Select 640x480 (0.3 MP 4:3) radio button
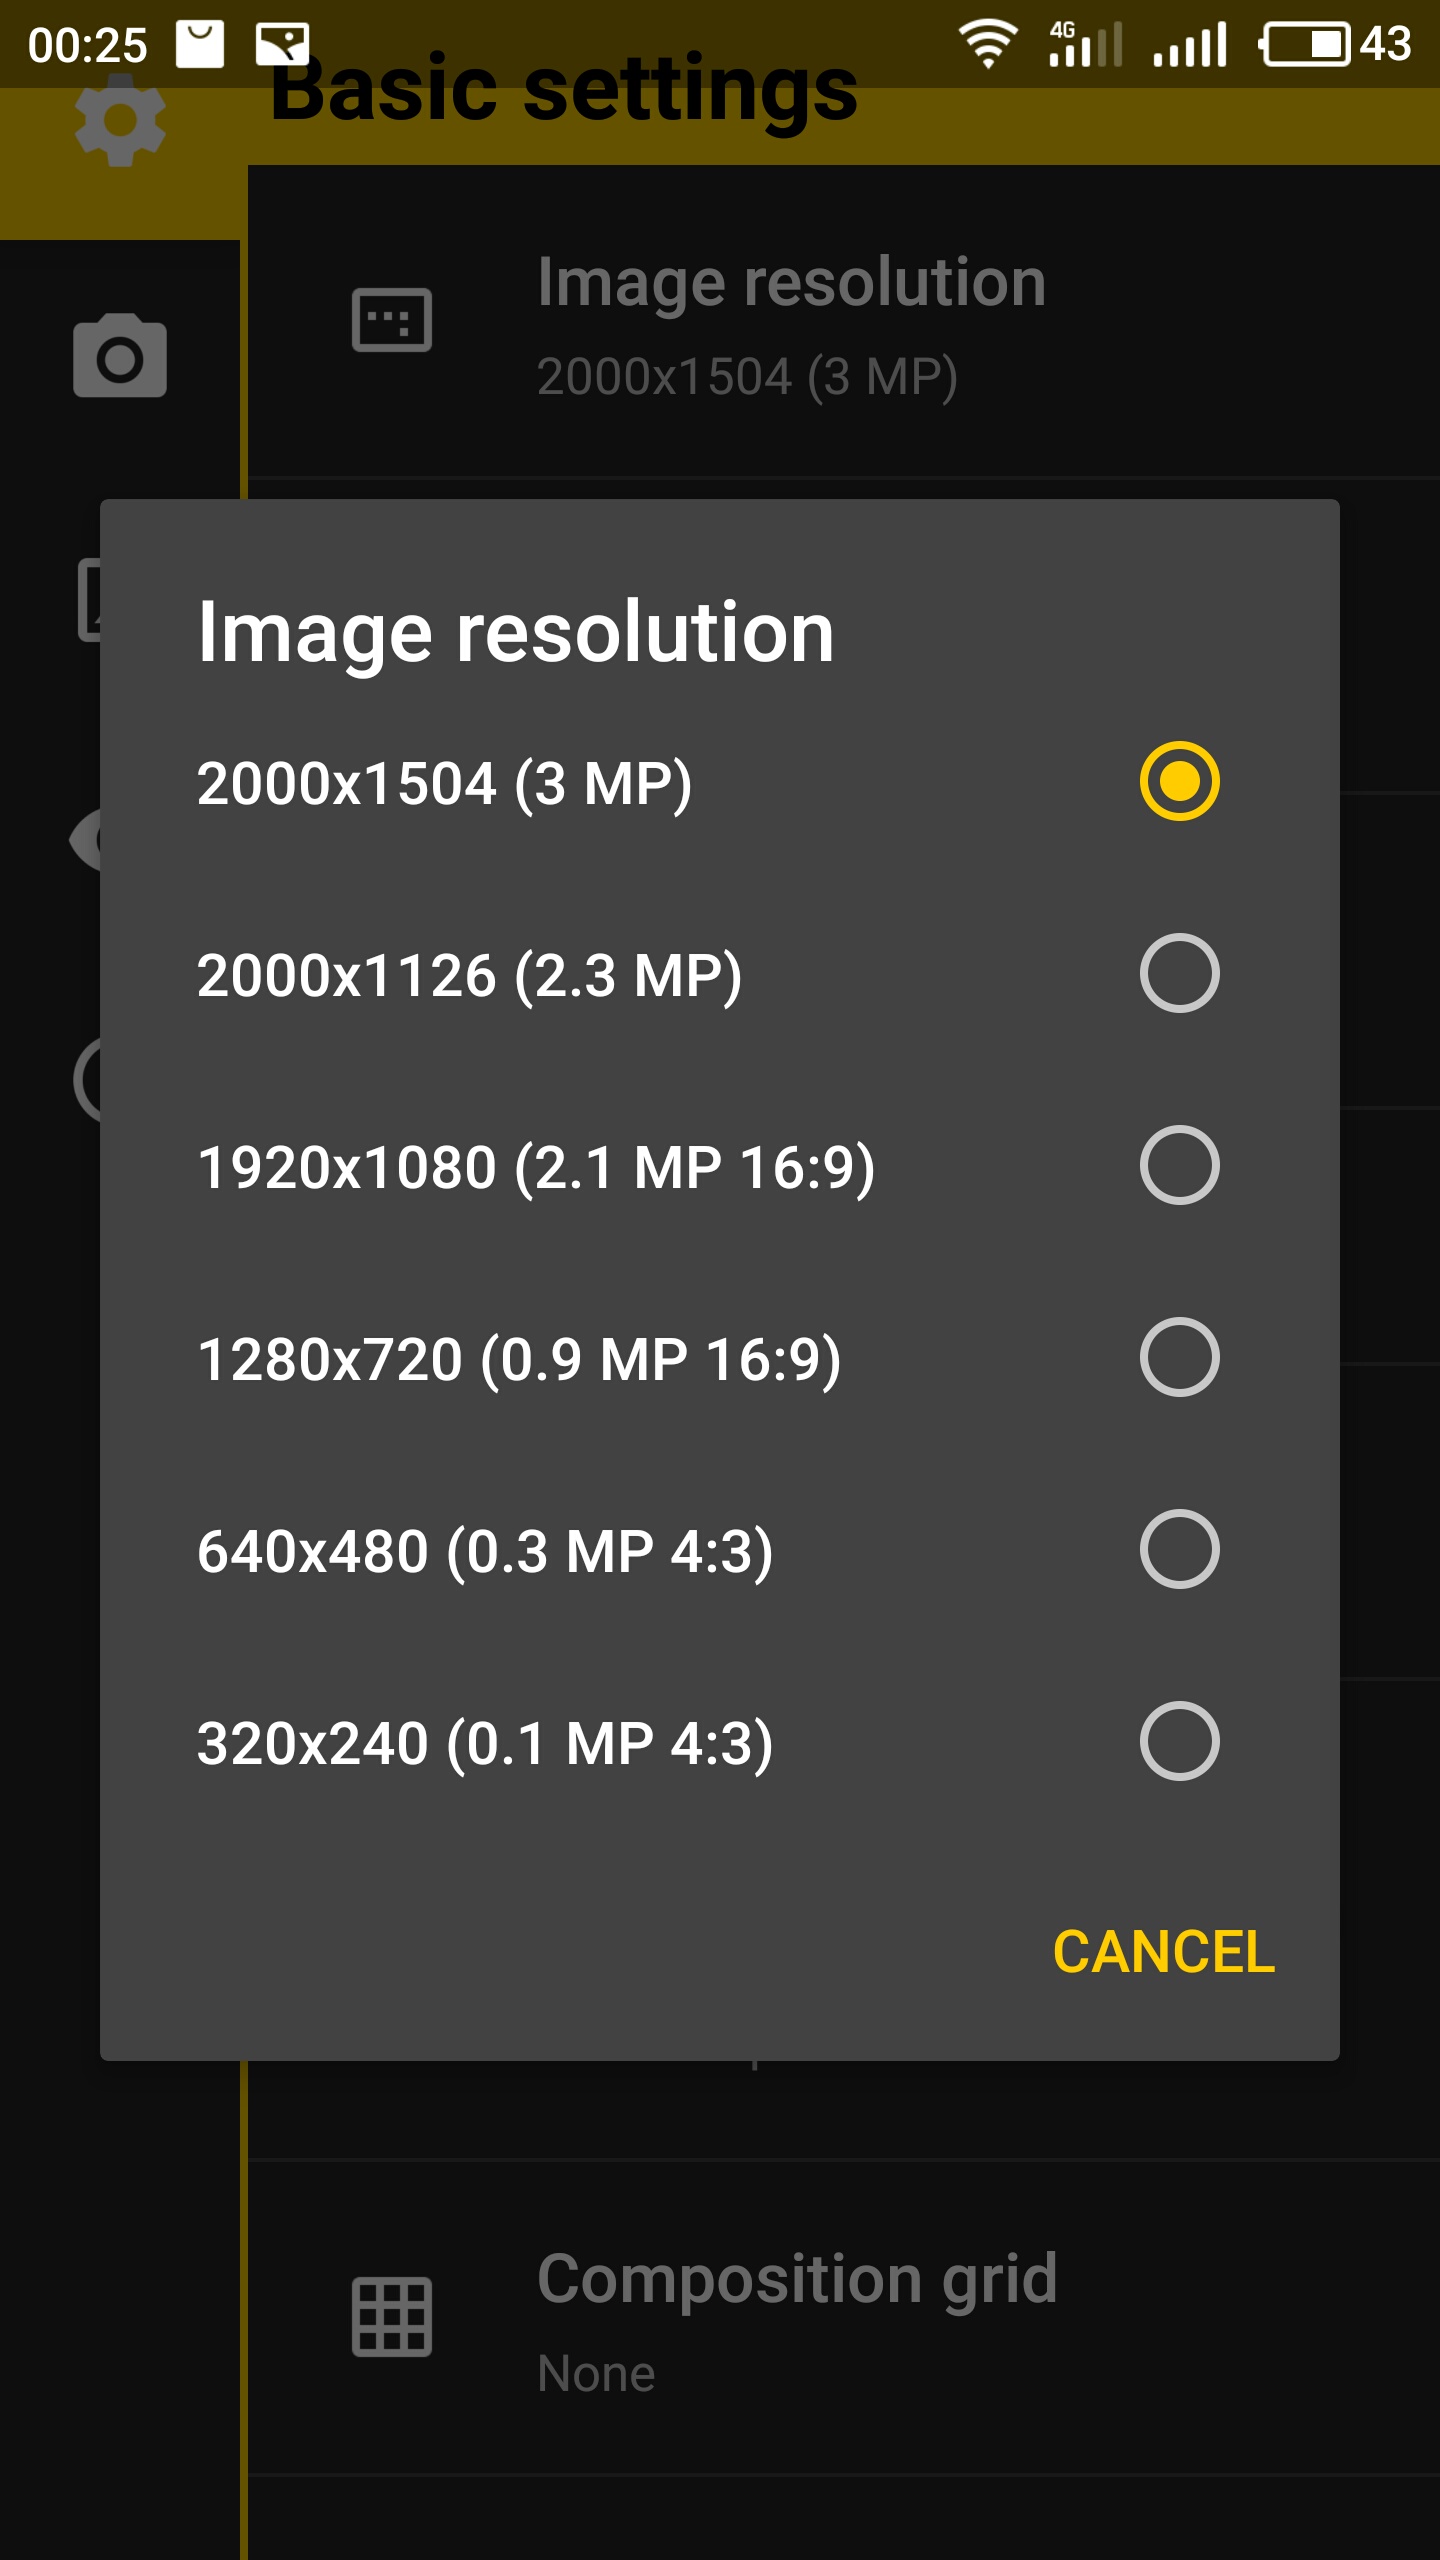Screen dimensions: 1440x2560 pyautogui.click(x=1179, y=1549)
